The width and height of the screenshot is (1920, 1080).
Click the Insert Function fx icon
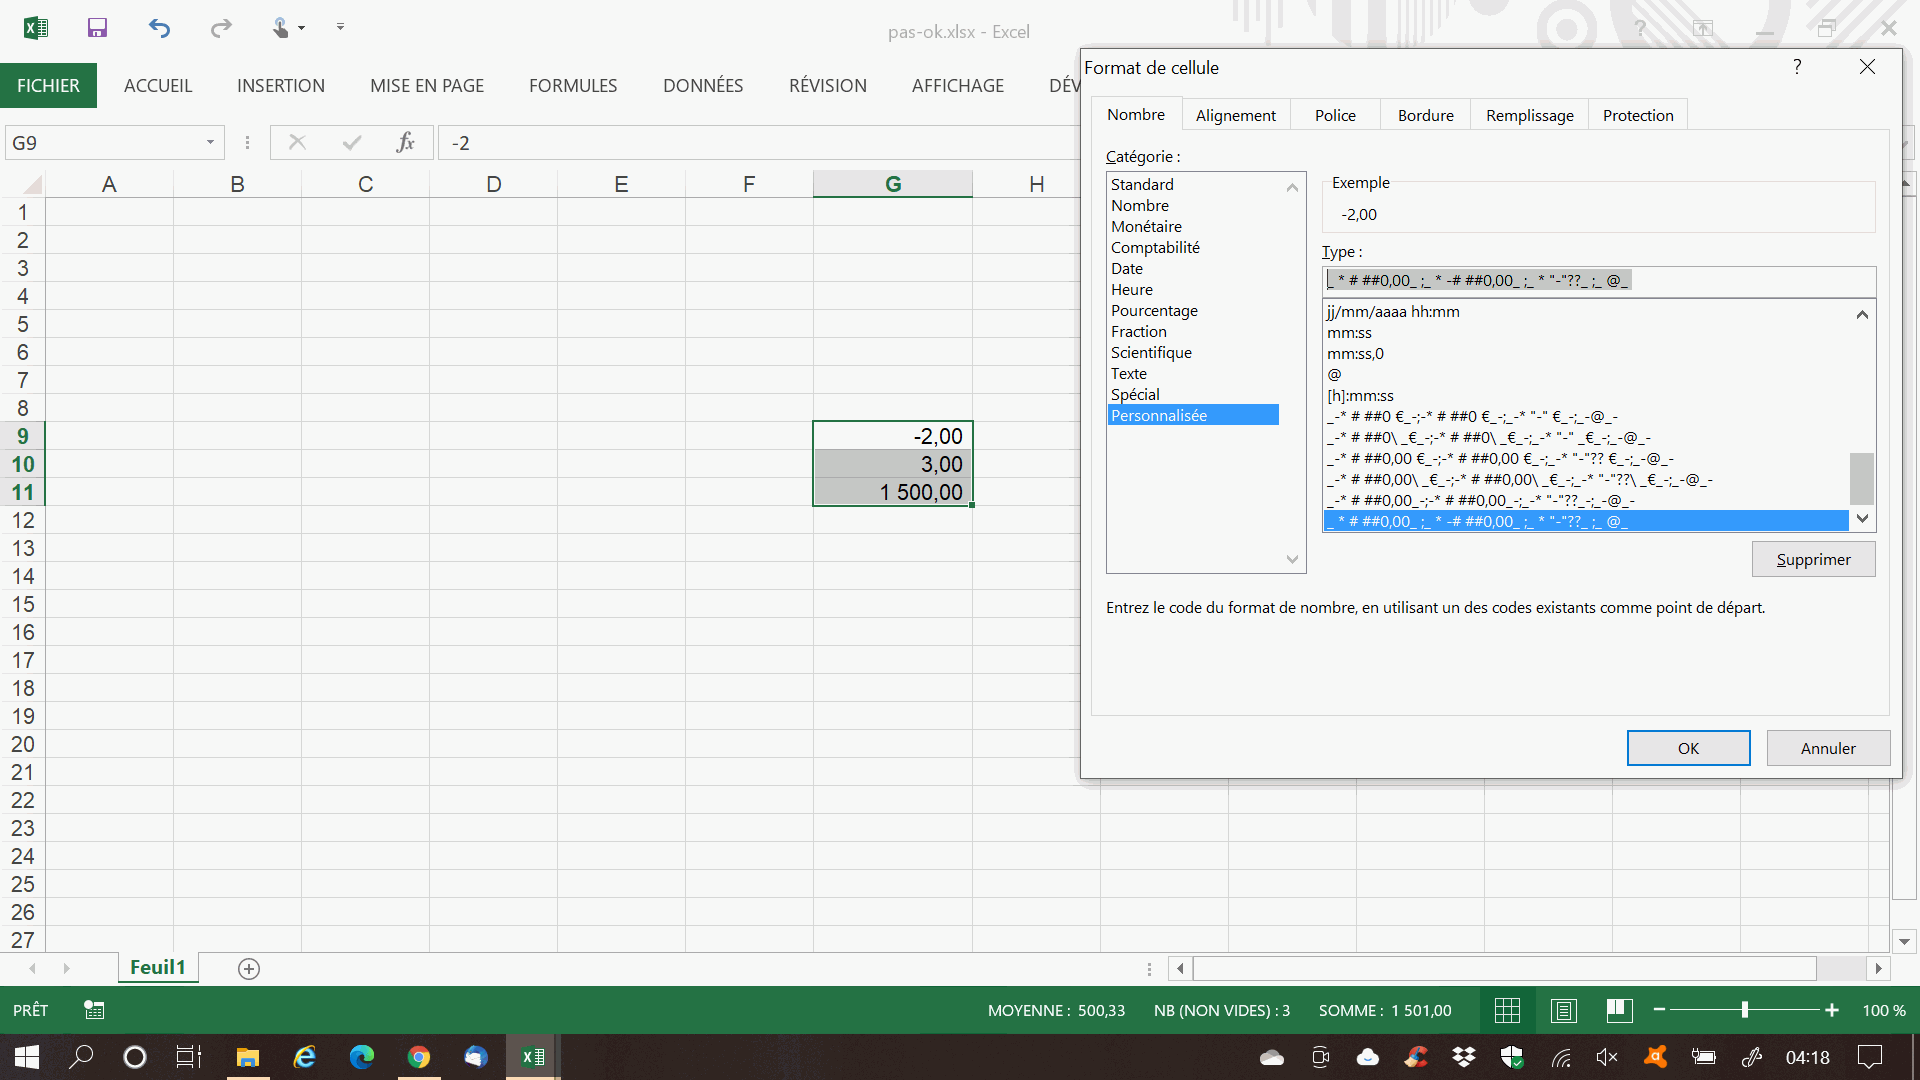point(405,142)
